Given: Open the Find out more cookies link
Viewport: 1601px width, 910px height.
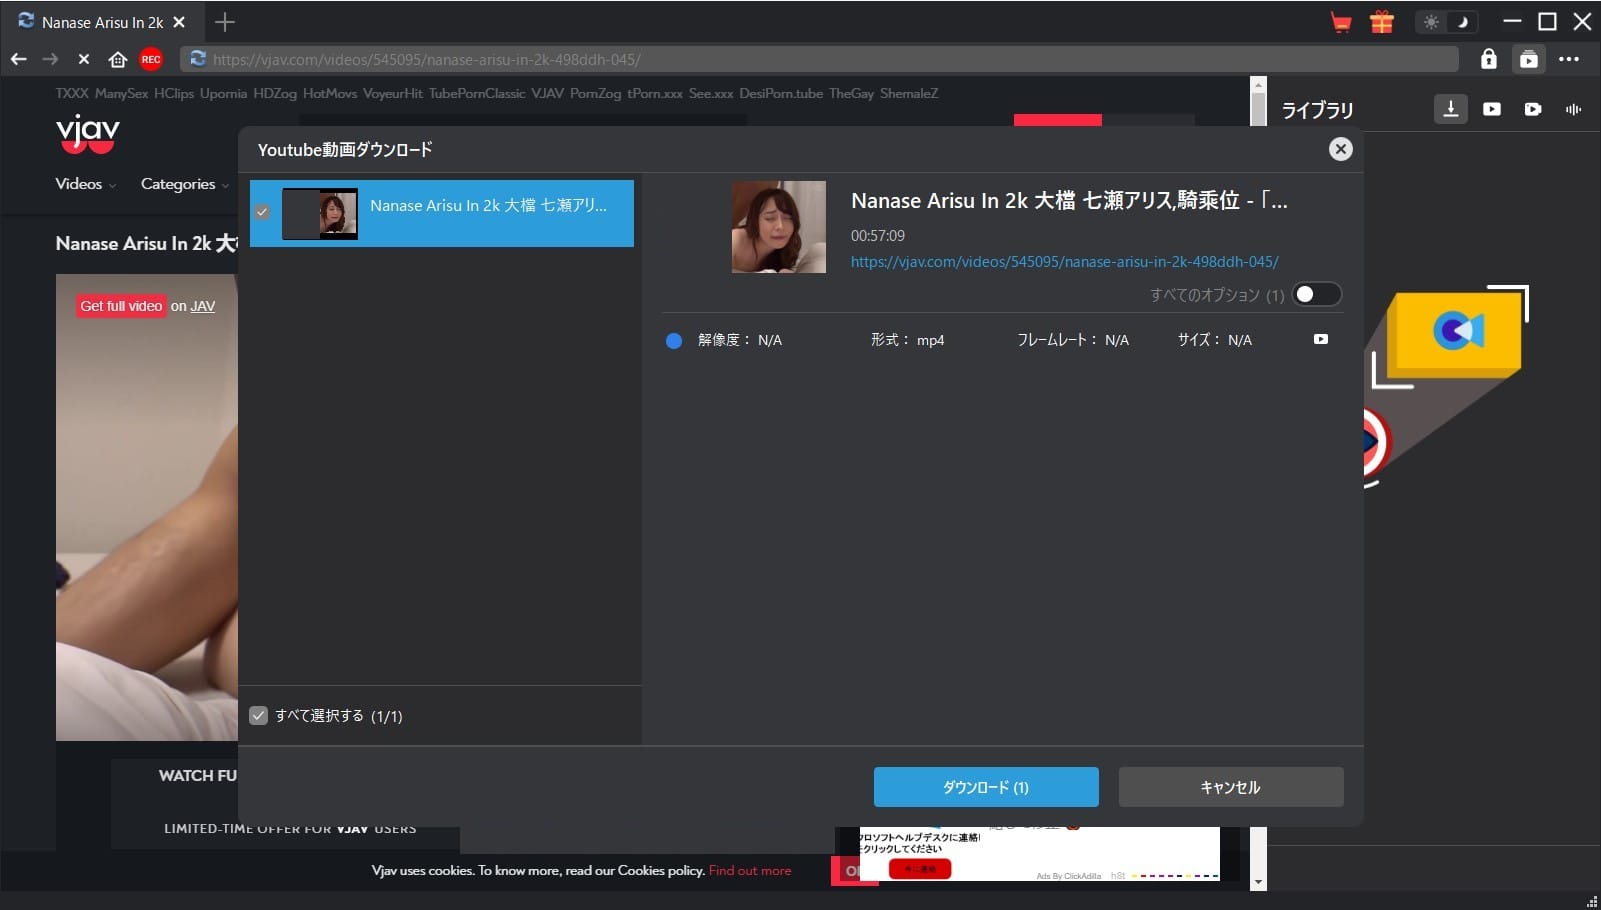Looking at the screenshot, I should coord(750,871).
